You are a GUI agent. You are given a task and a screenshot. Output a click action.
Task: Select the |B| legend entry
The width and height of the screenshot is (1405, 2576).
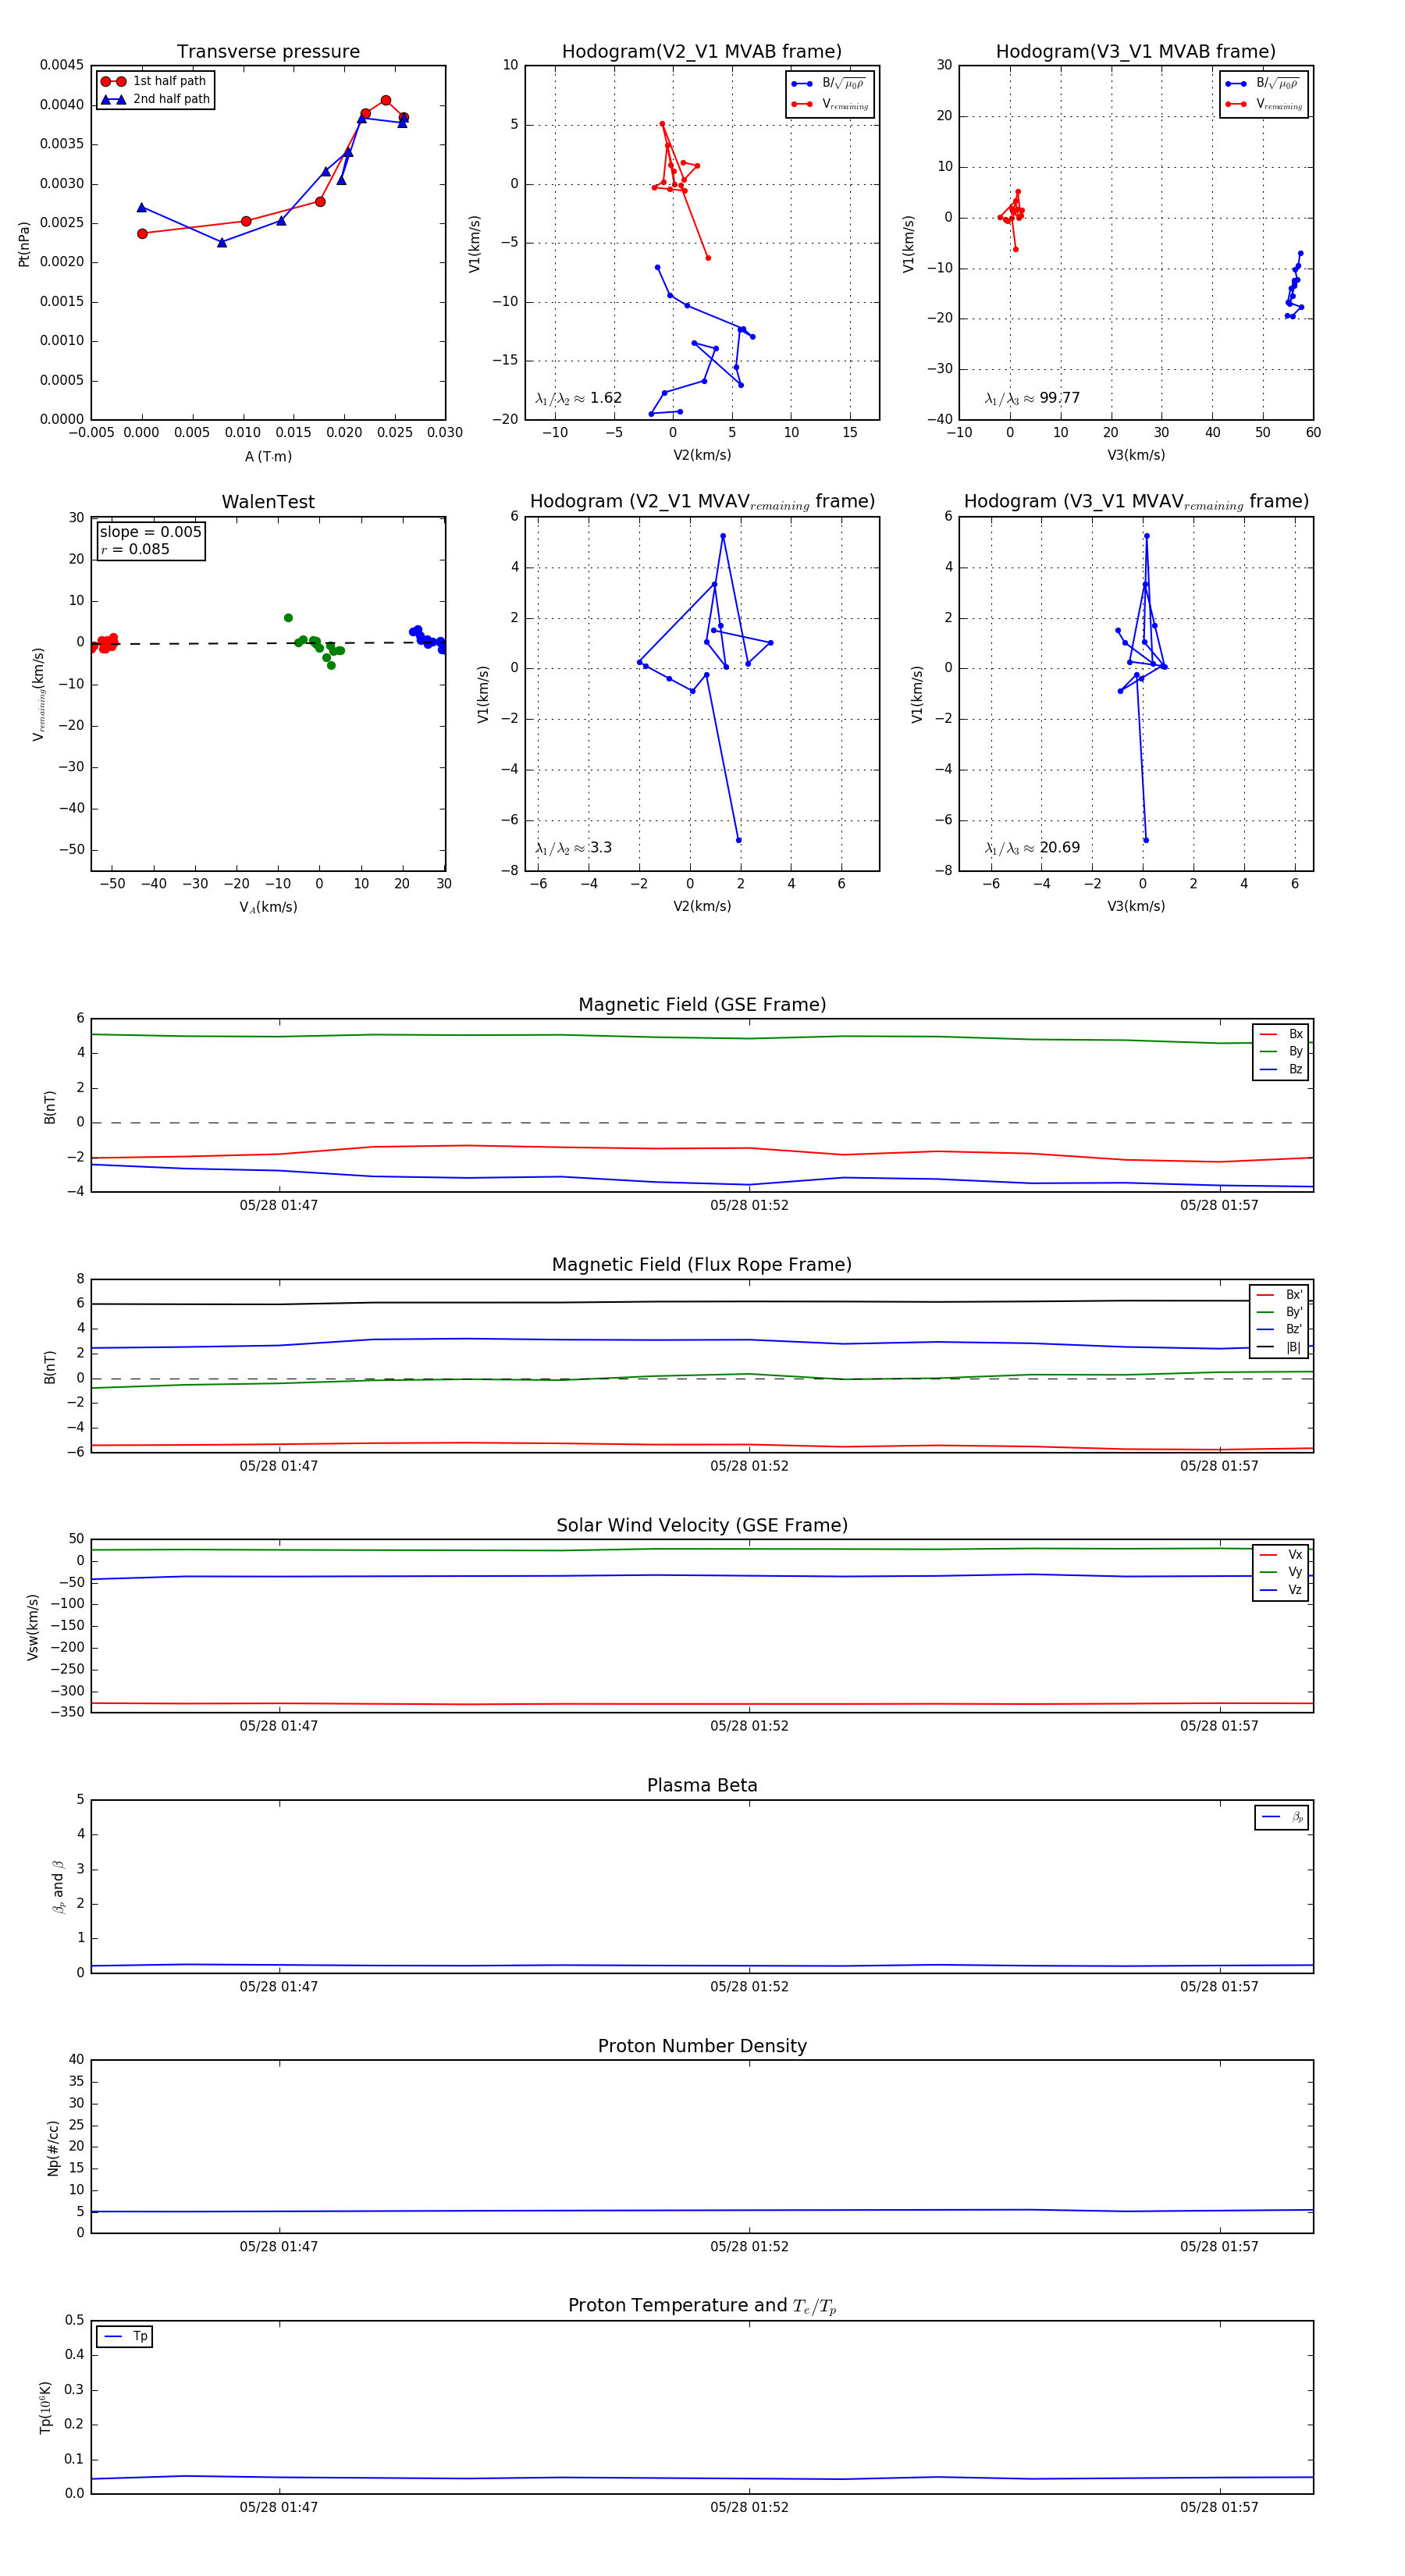[1279, 1348]
